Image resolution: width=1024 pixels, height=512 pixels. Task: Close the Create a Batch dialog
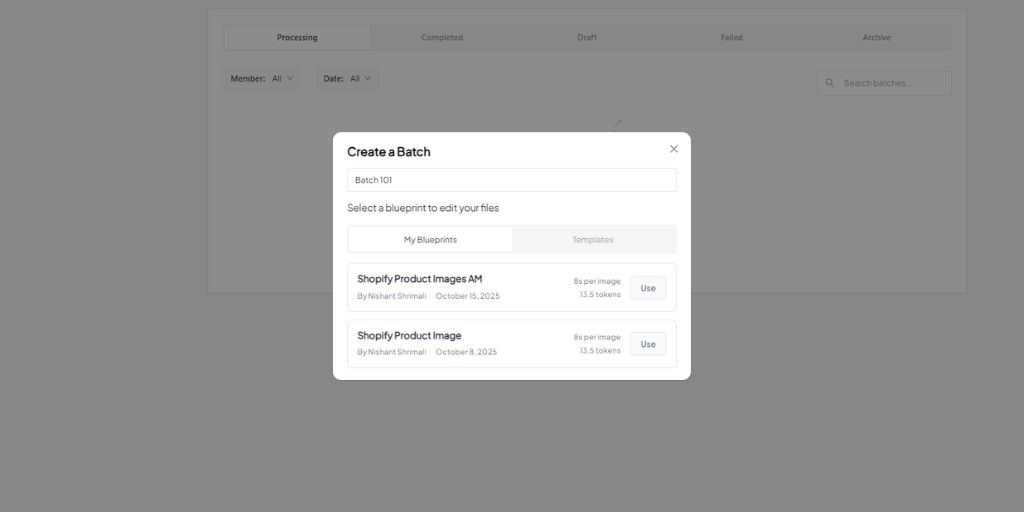(x=674, y=149)
